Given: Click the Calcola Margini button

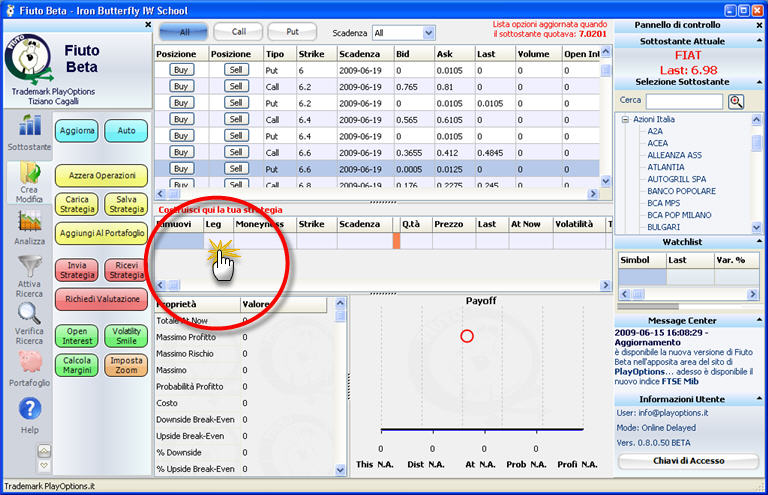Looking at the screenshot, I should [x=77, y=365].
